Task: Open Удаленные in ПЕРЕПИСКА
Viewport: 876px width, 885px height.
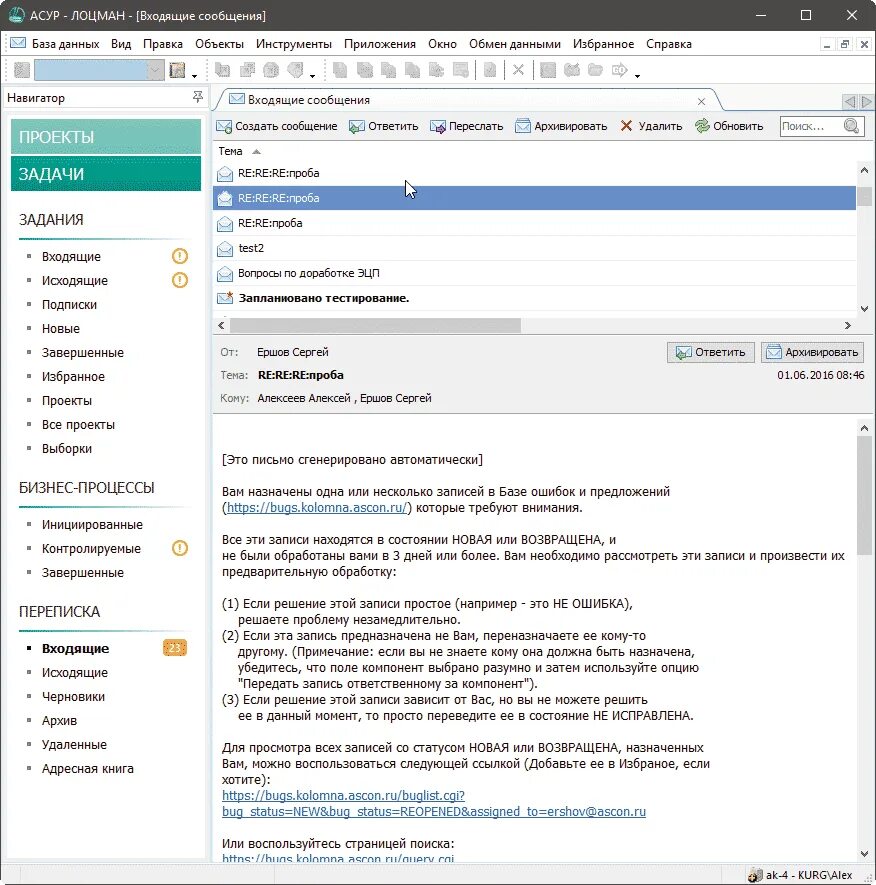Action: point(74,744)
